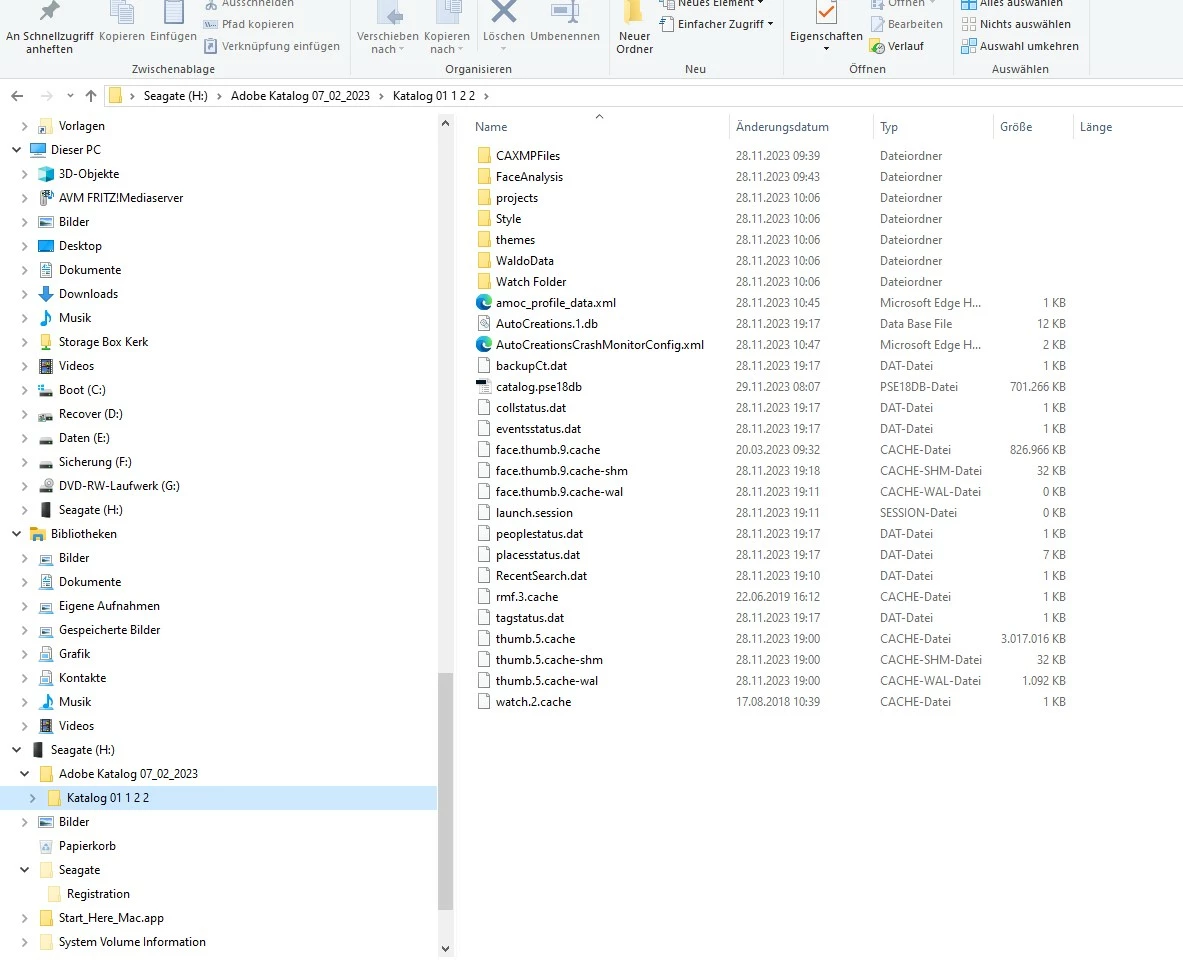Click Verknüpfung einfügen in the ribbon
Viewport: 1183px width, 962px height.
(x=272, y=46)
